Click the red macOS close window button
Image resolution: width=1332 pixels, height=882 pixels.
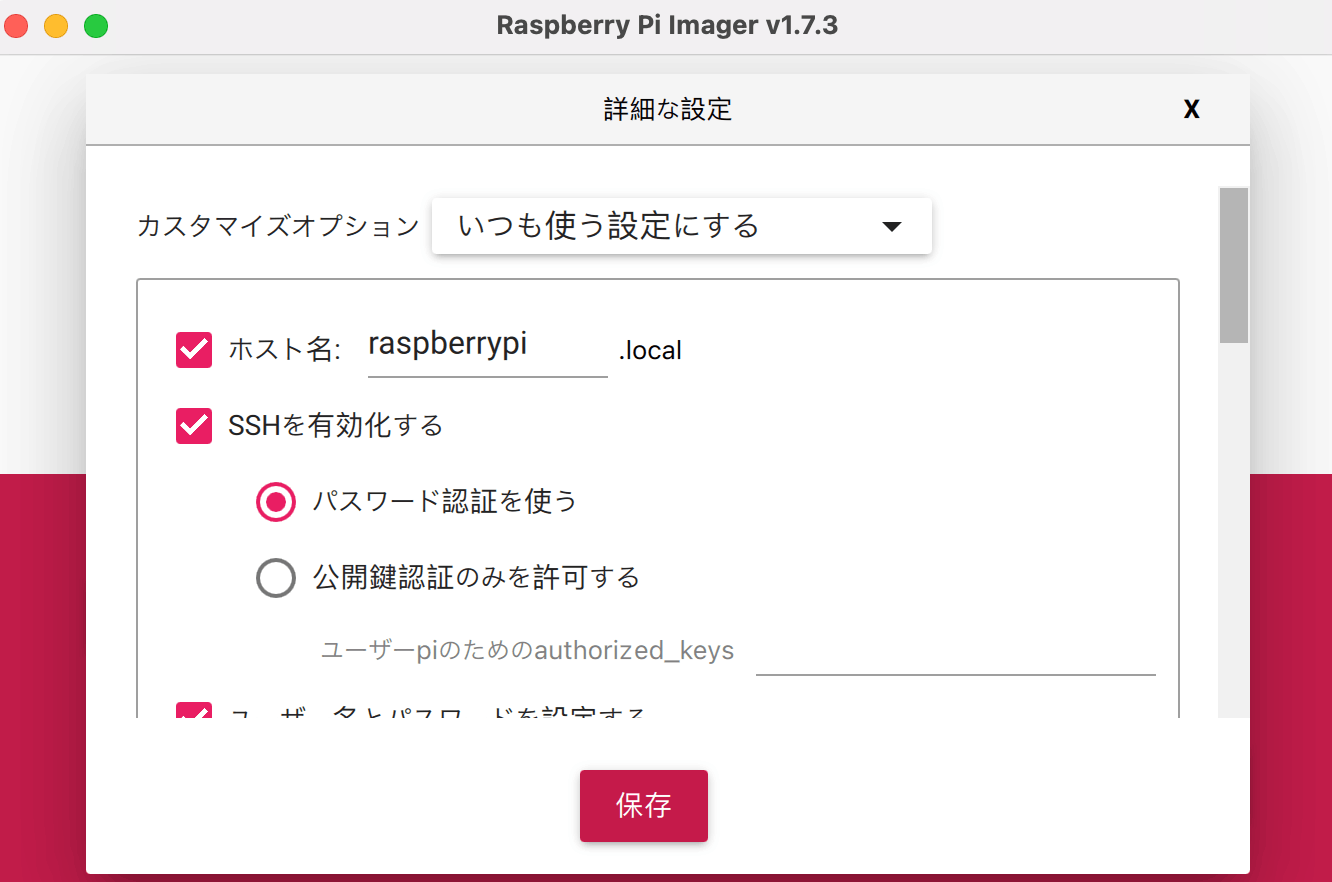click(16, 26)
